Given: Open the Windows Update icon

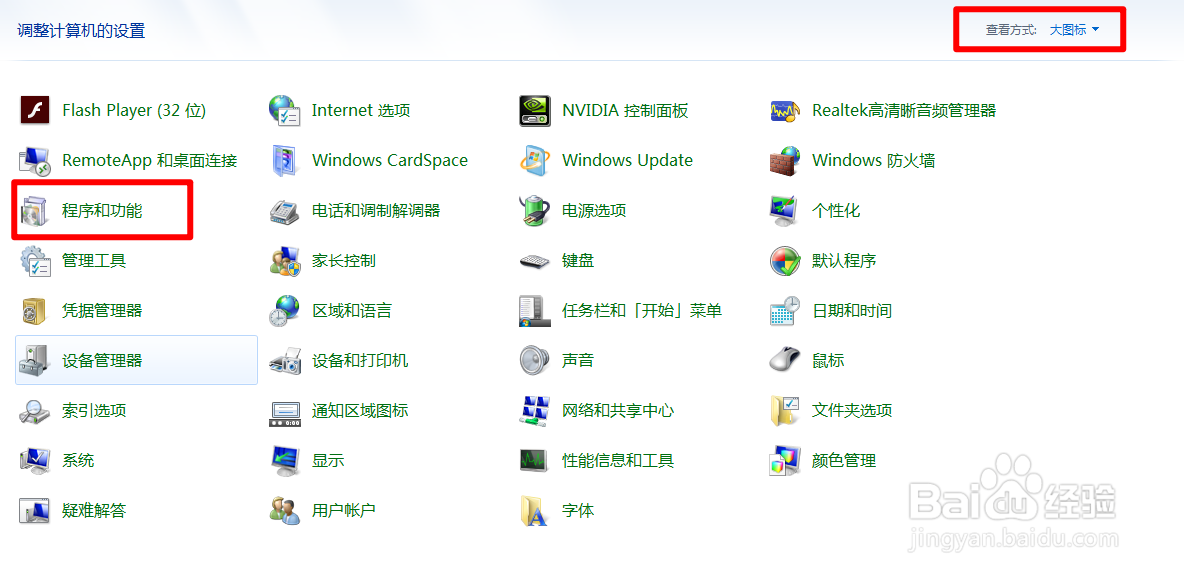Looking at the screenshot, I should 535,161.
